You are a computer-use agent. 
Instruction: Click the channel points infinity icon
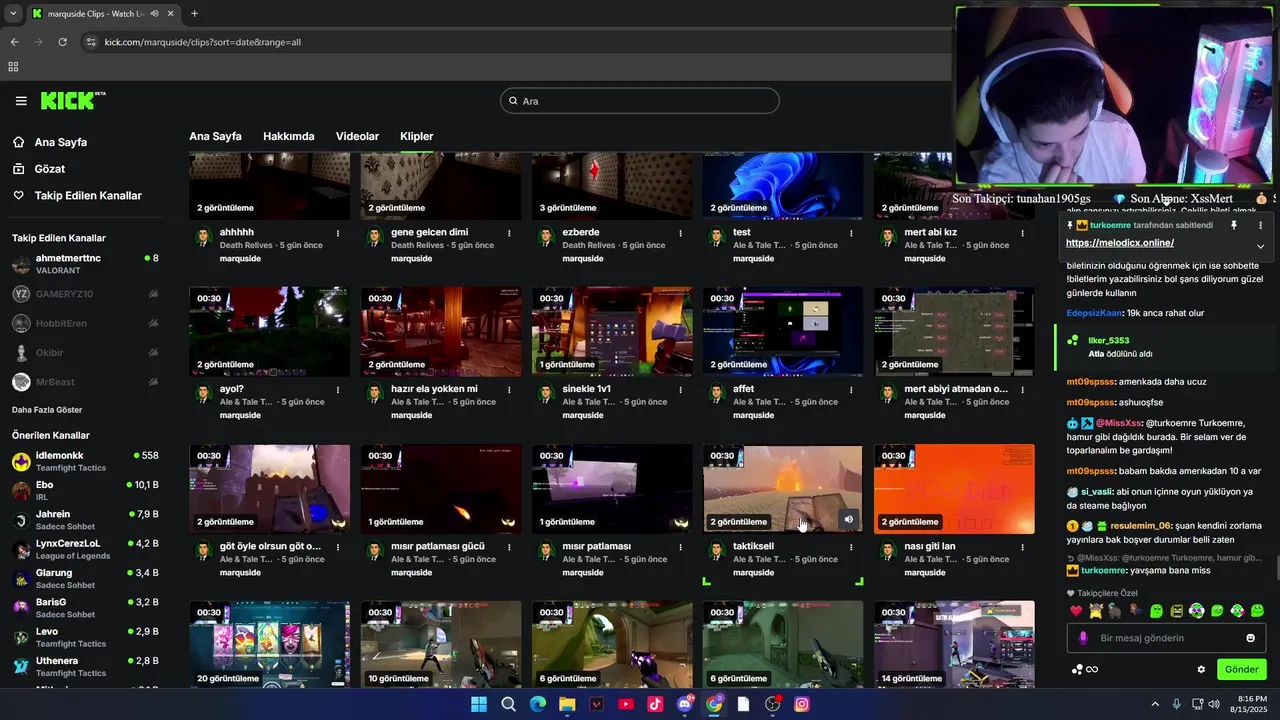tap(1092, 669)
